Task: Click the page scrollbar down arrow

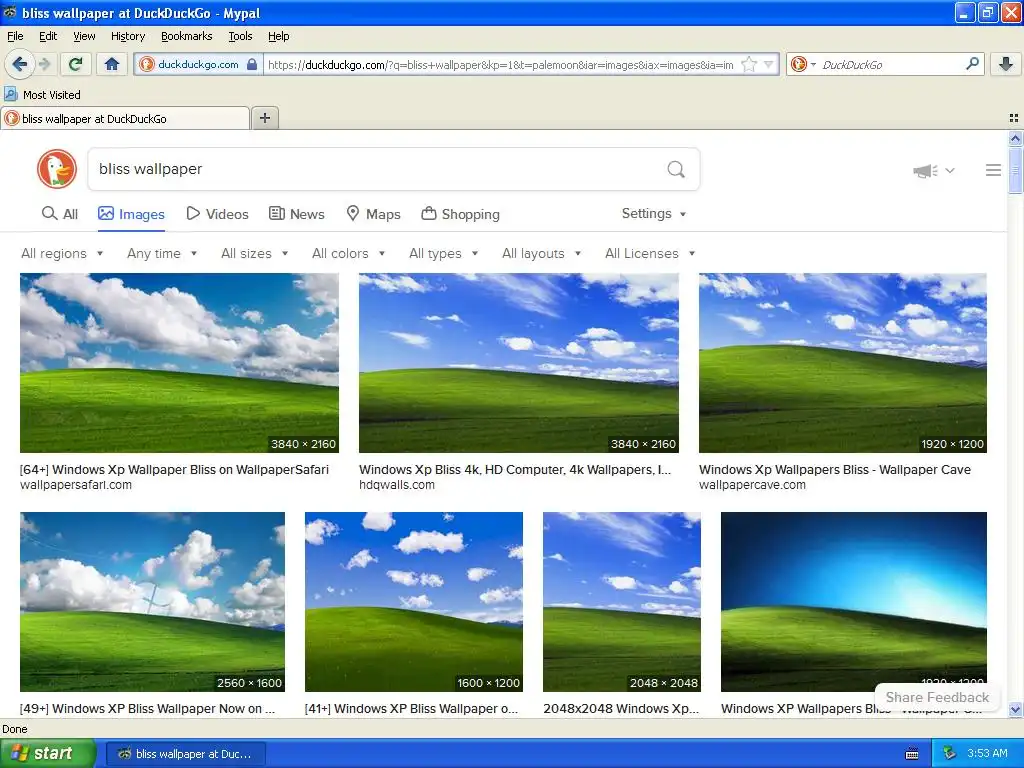Action: [1015, 709]
